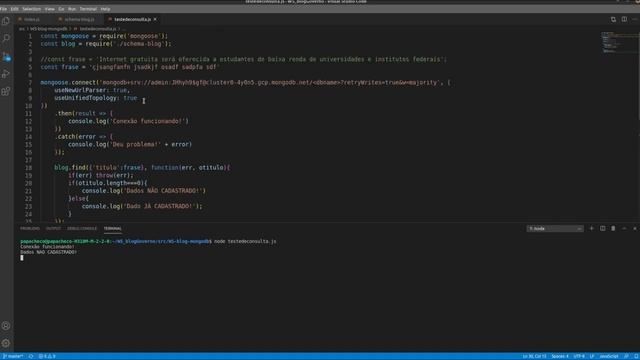640x360 pixels.
Task: Click the open changes icon in editor title
Action: pyautogui.click(x=613, y=19)
